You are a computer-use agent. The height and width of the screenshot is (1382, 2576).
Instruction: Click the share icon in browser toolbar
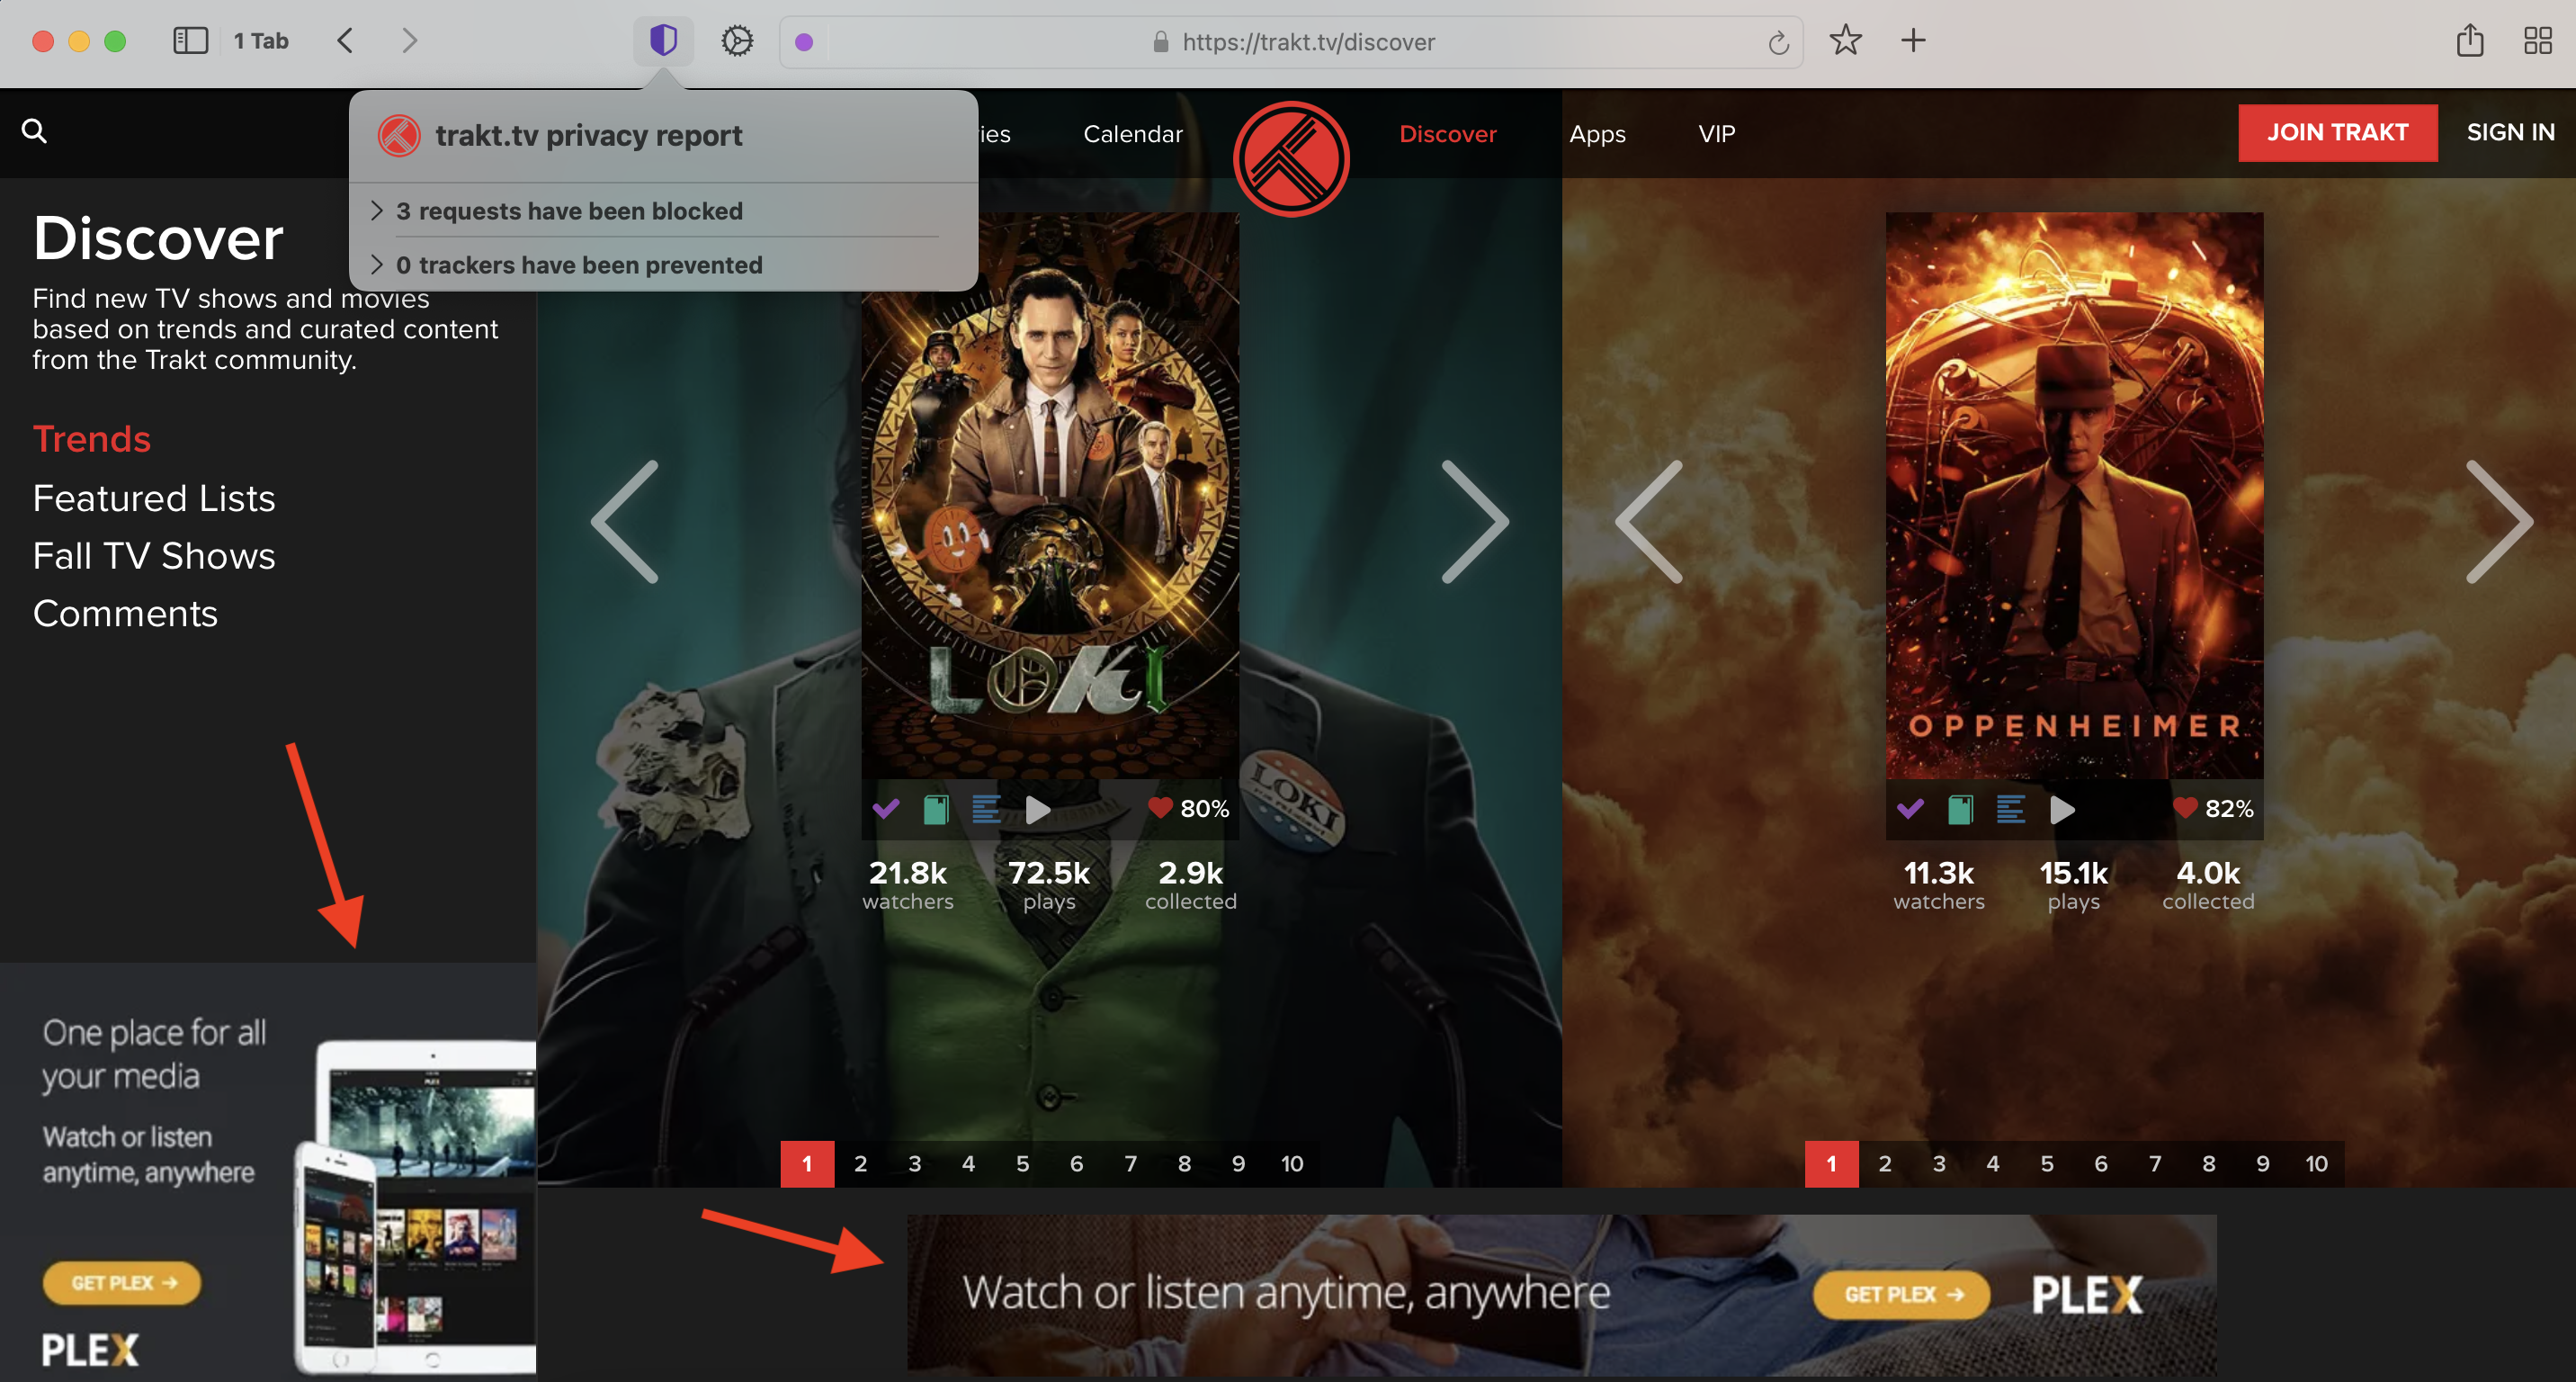[x=2469, y=41]
